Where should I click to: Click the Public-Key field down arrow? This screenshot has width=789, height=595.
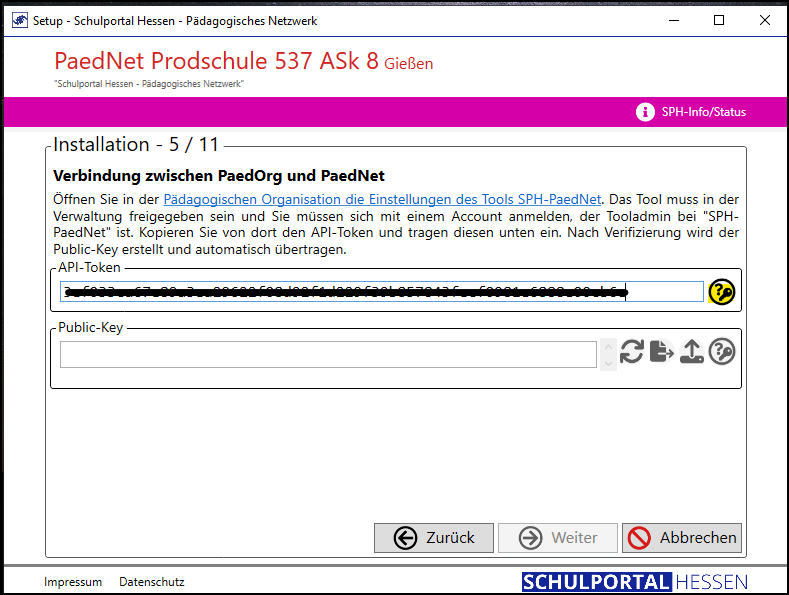coord(608,363)
